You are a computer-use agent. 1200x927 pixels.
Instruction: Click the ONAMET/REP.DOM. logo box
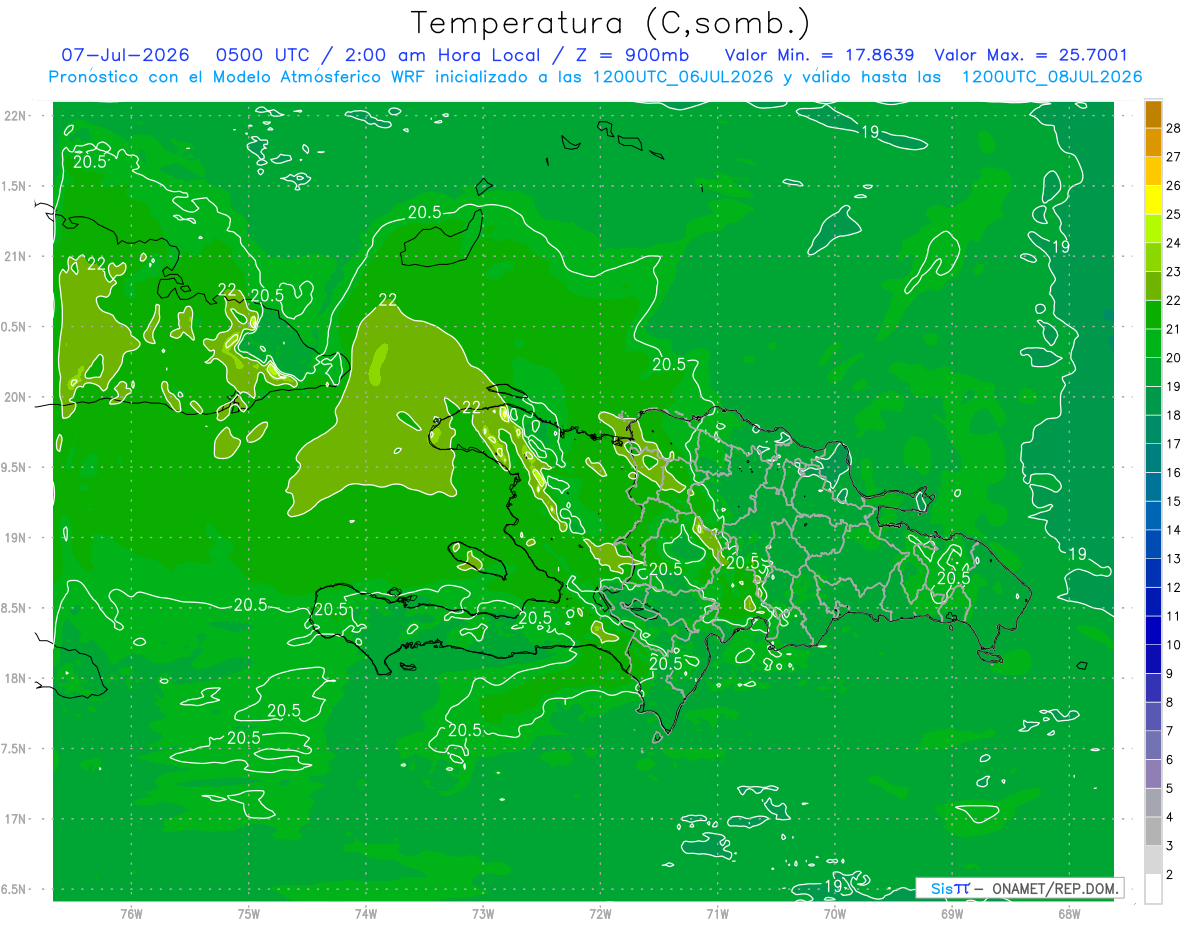click(x=1019, y=888)
